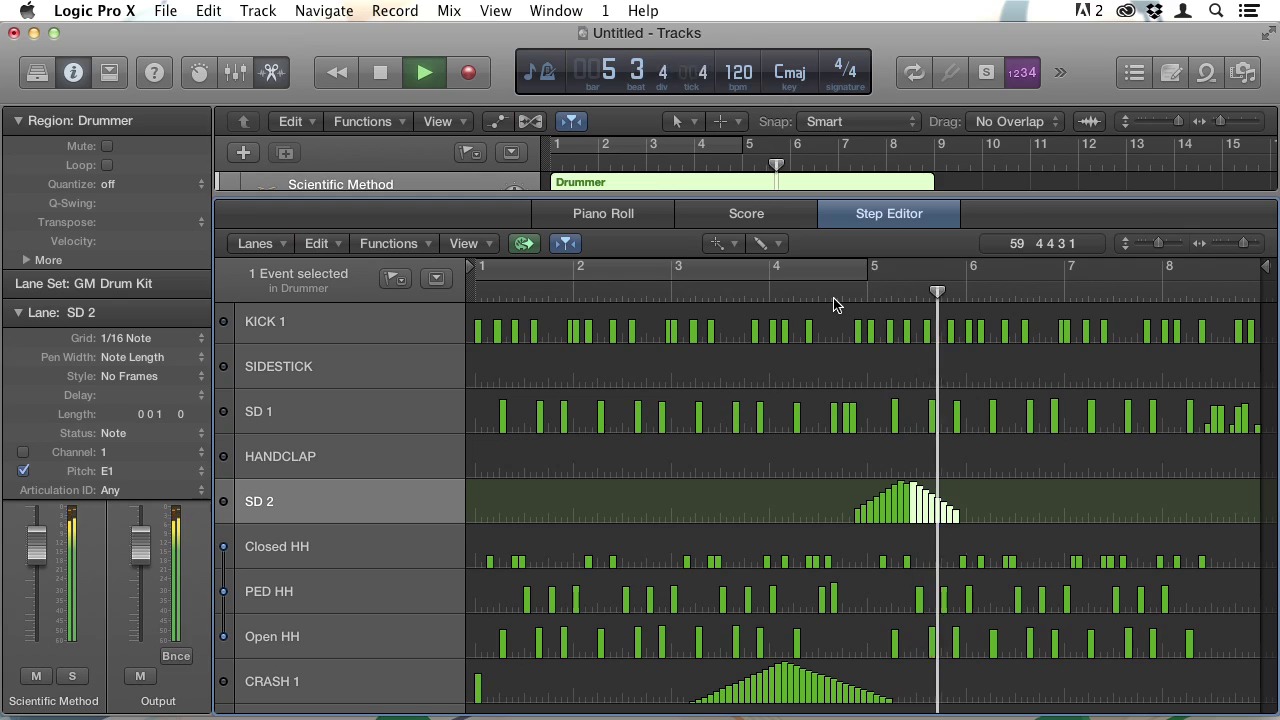Open the Snap Smart dropdown
Image resolution: width=1280 pixels, height=720 pixels.
click(x=858, y=121)
